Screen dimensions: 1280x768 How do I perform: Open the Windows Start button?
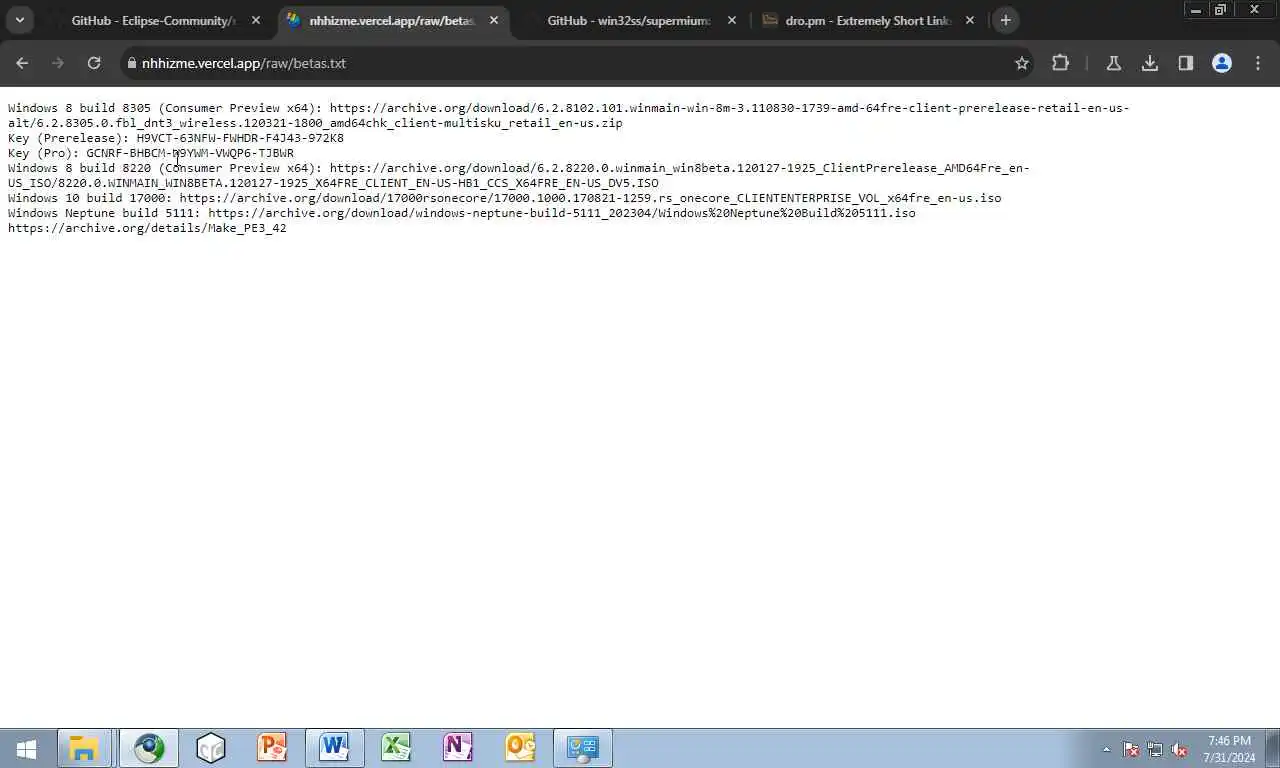pyautogui.click(x=27, y=748)
